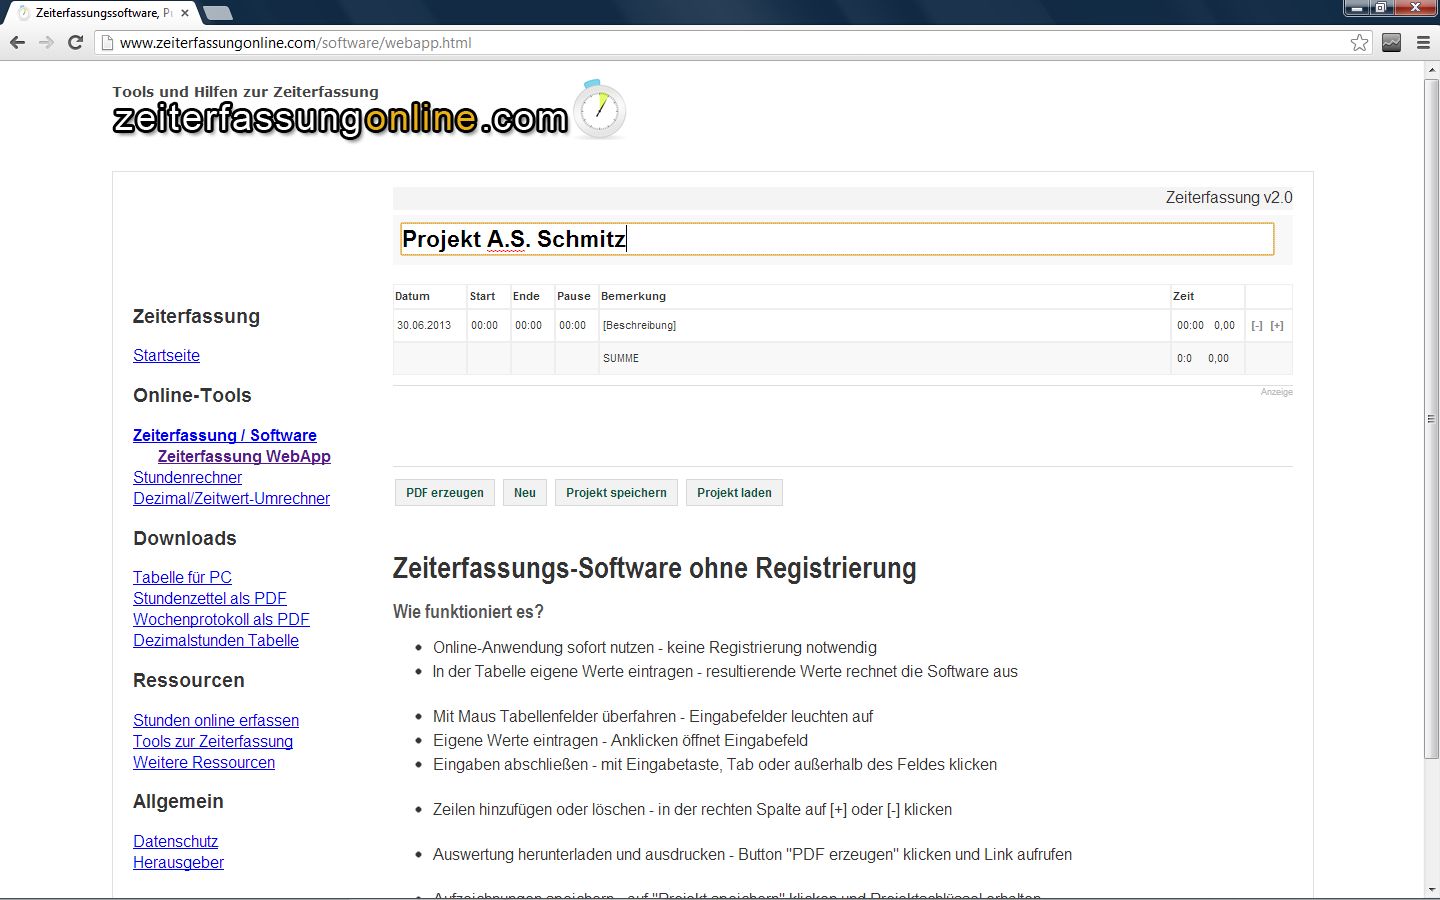Open Zeiterfassung WebApp link
This screenshot has height=900, width=1440.
244,456
